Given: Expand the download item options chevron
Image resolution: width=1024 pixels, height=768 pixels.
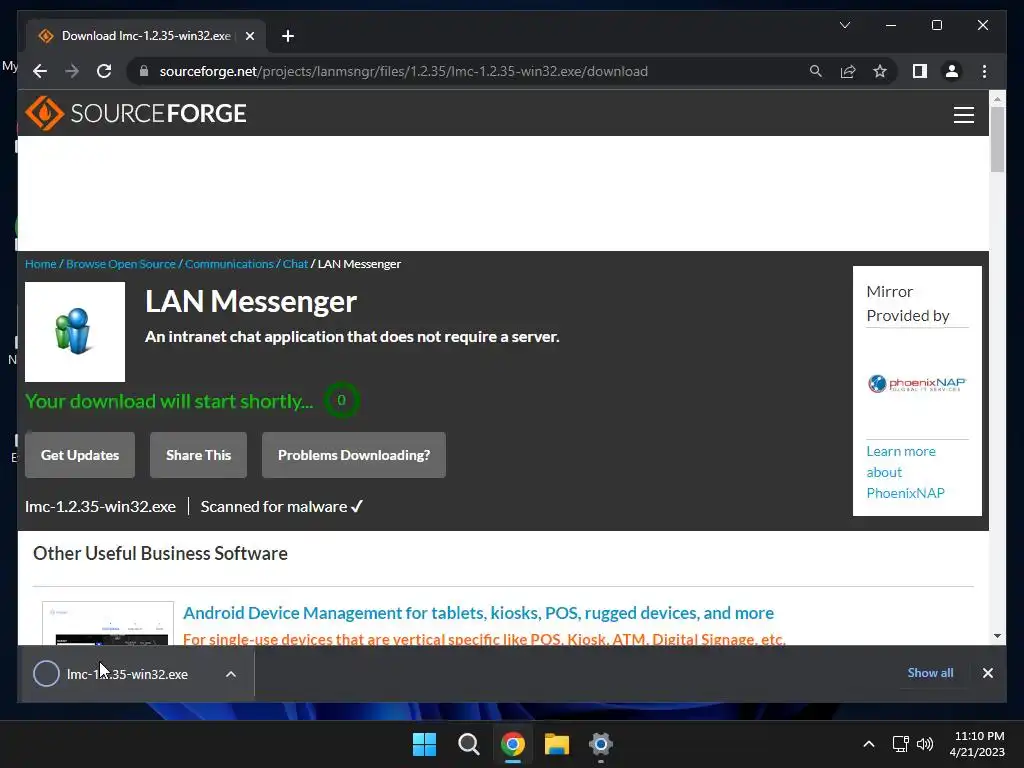Looking at the screenshot, I should point(231,674).
